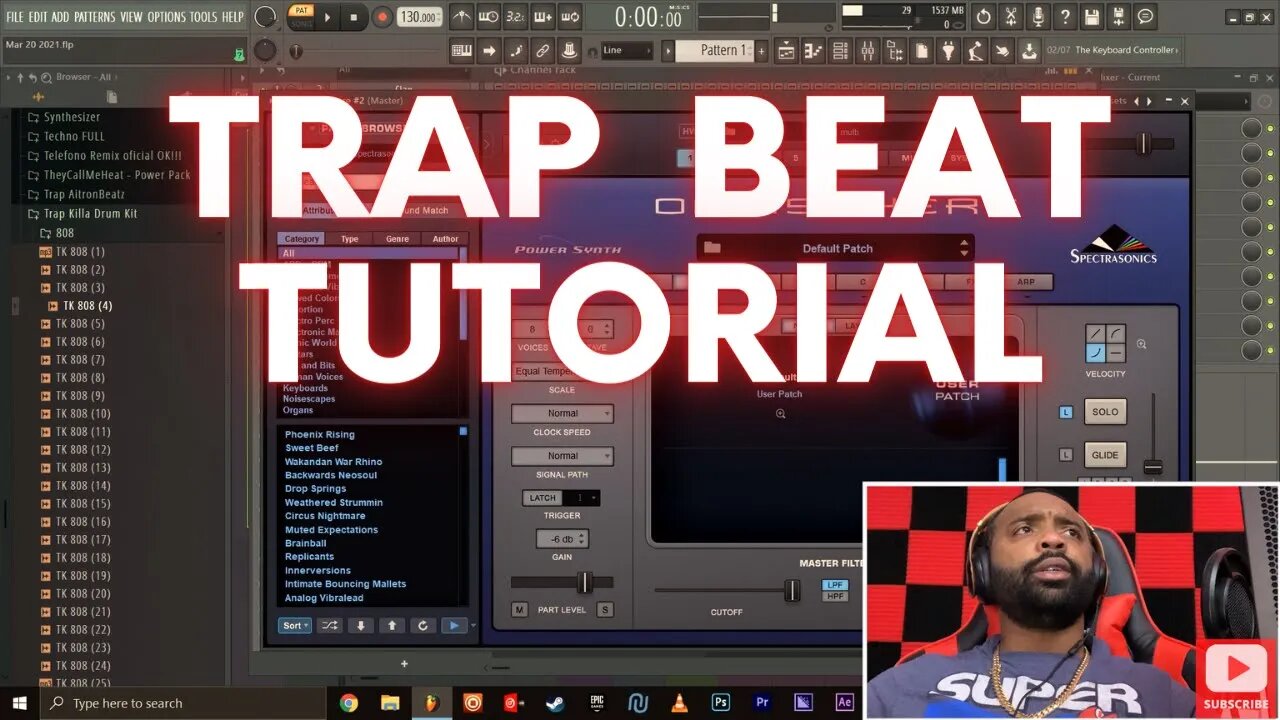Screen dimensions: 1280x720
Task: Open the OPTIONS menu
Action: 167,17
